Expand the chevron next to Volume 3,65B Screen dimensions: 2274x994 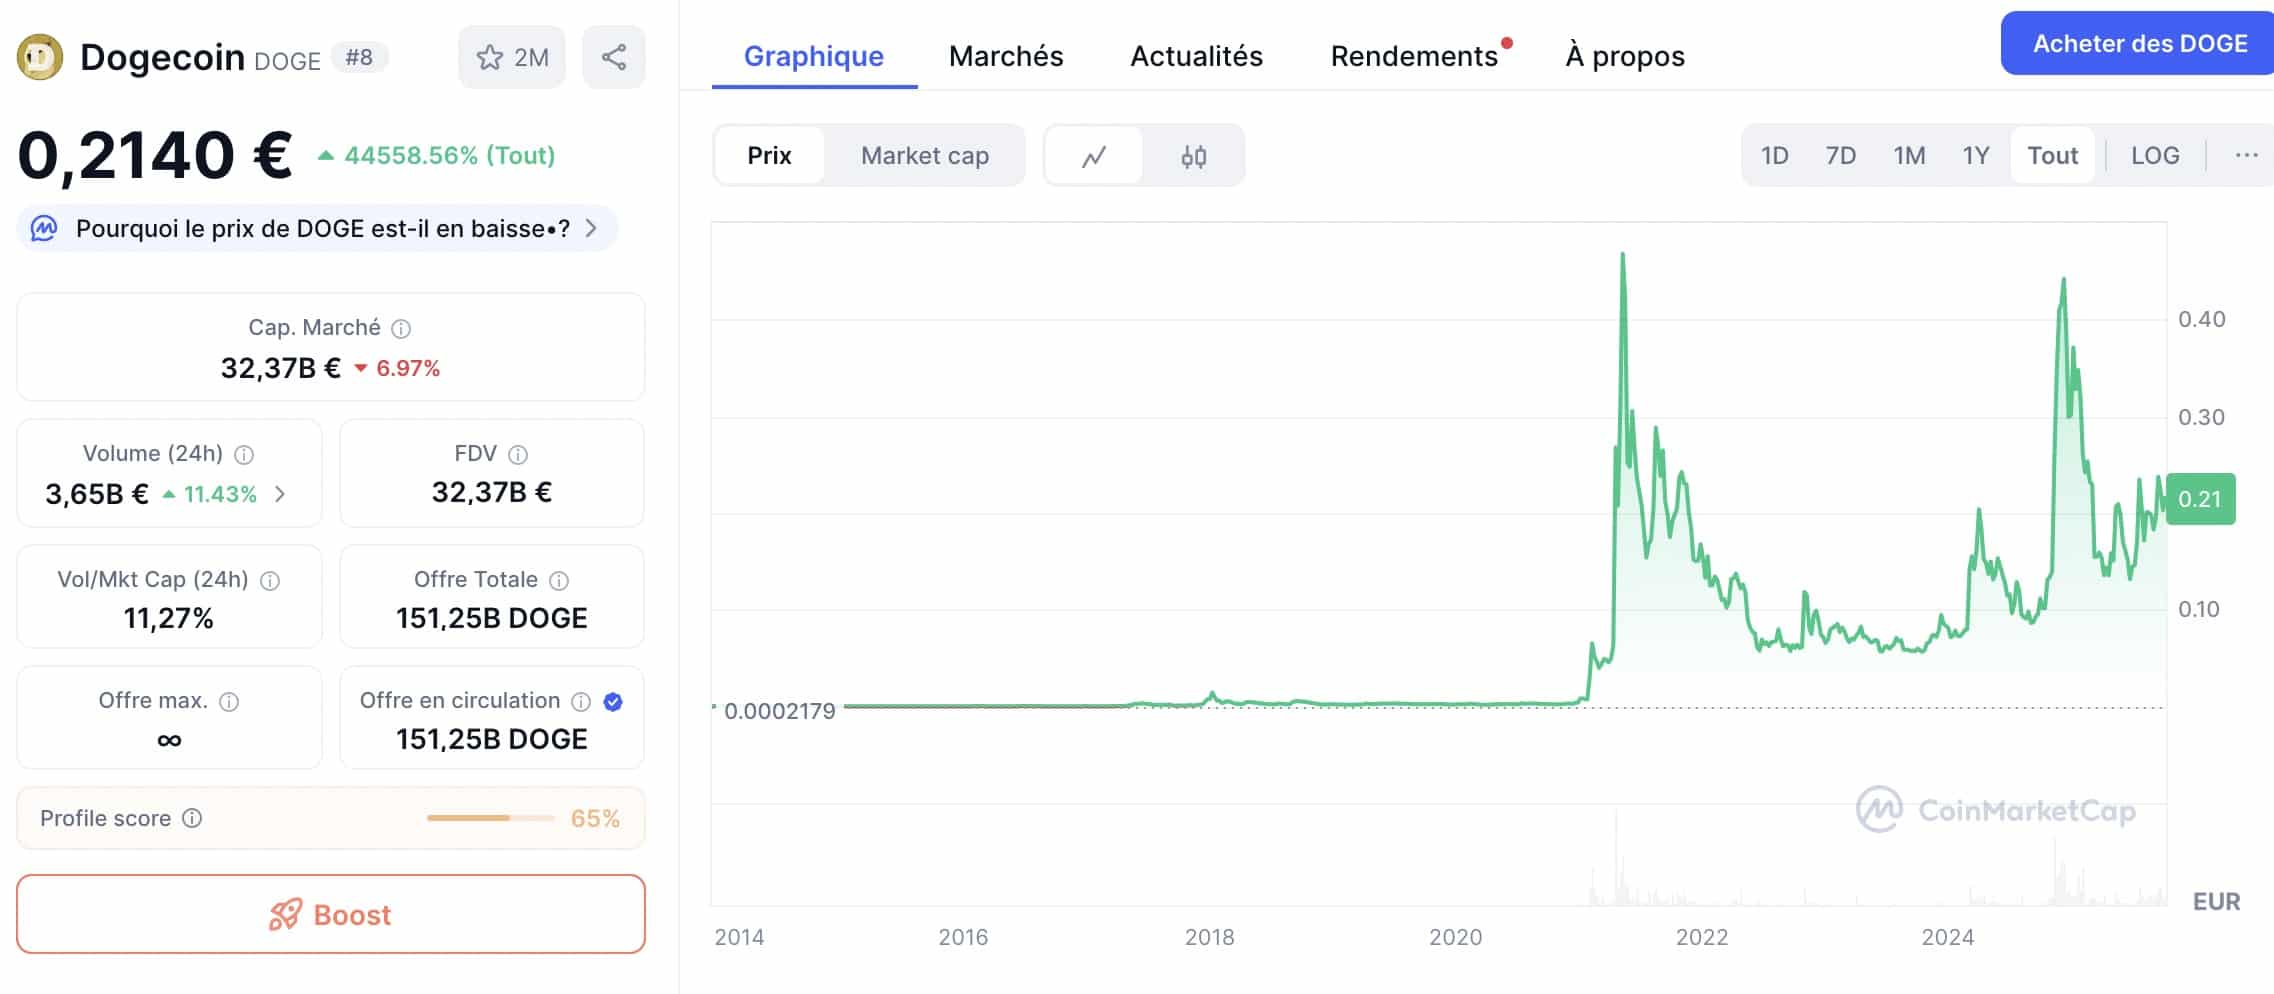point(280,494)
